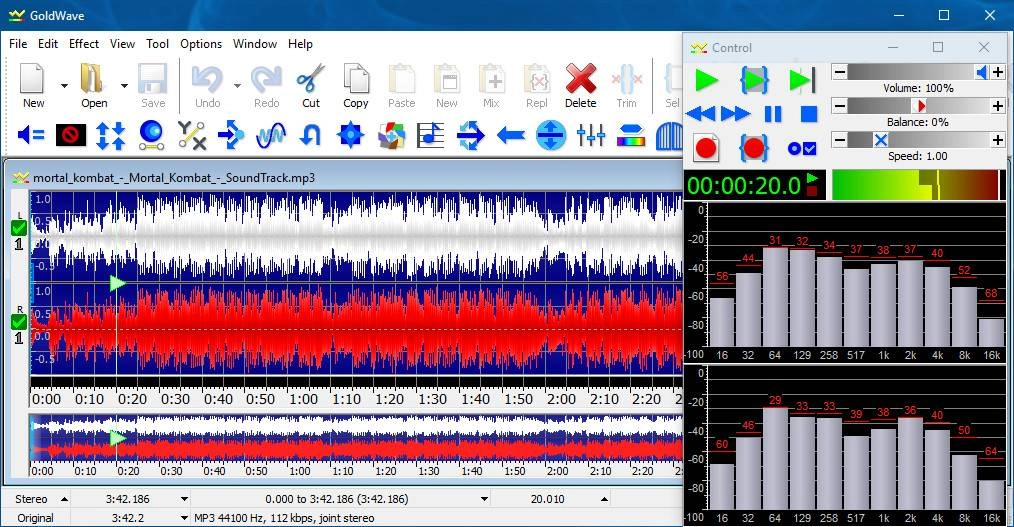Click the speaker-with-equals volume effect icon
1014x527 pixels.
[x=30, y=135]
